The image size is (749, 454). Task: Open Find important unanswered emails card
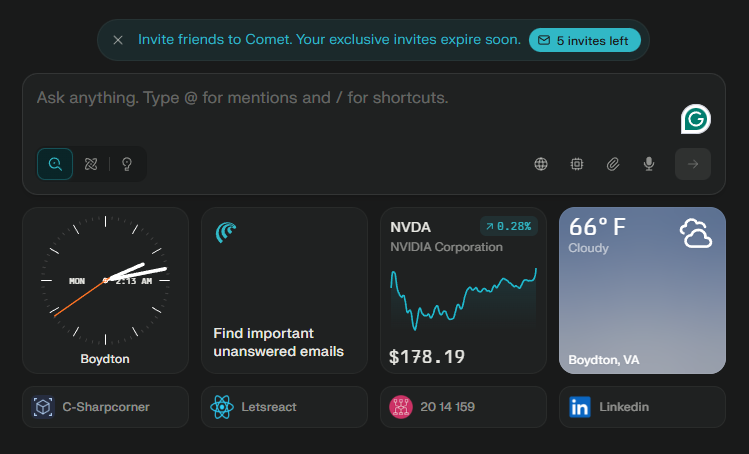pos(284,290)
